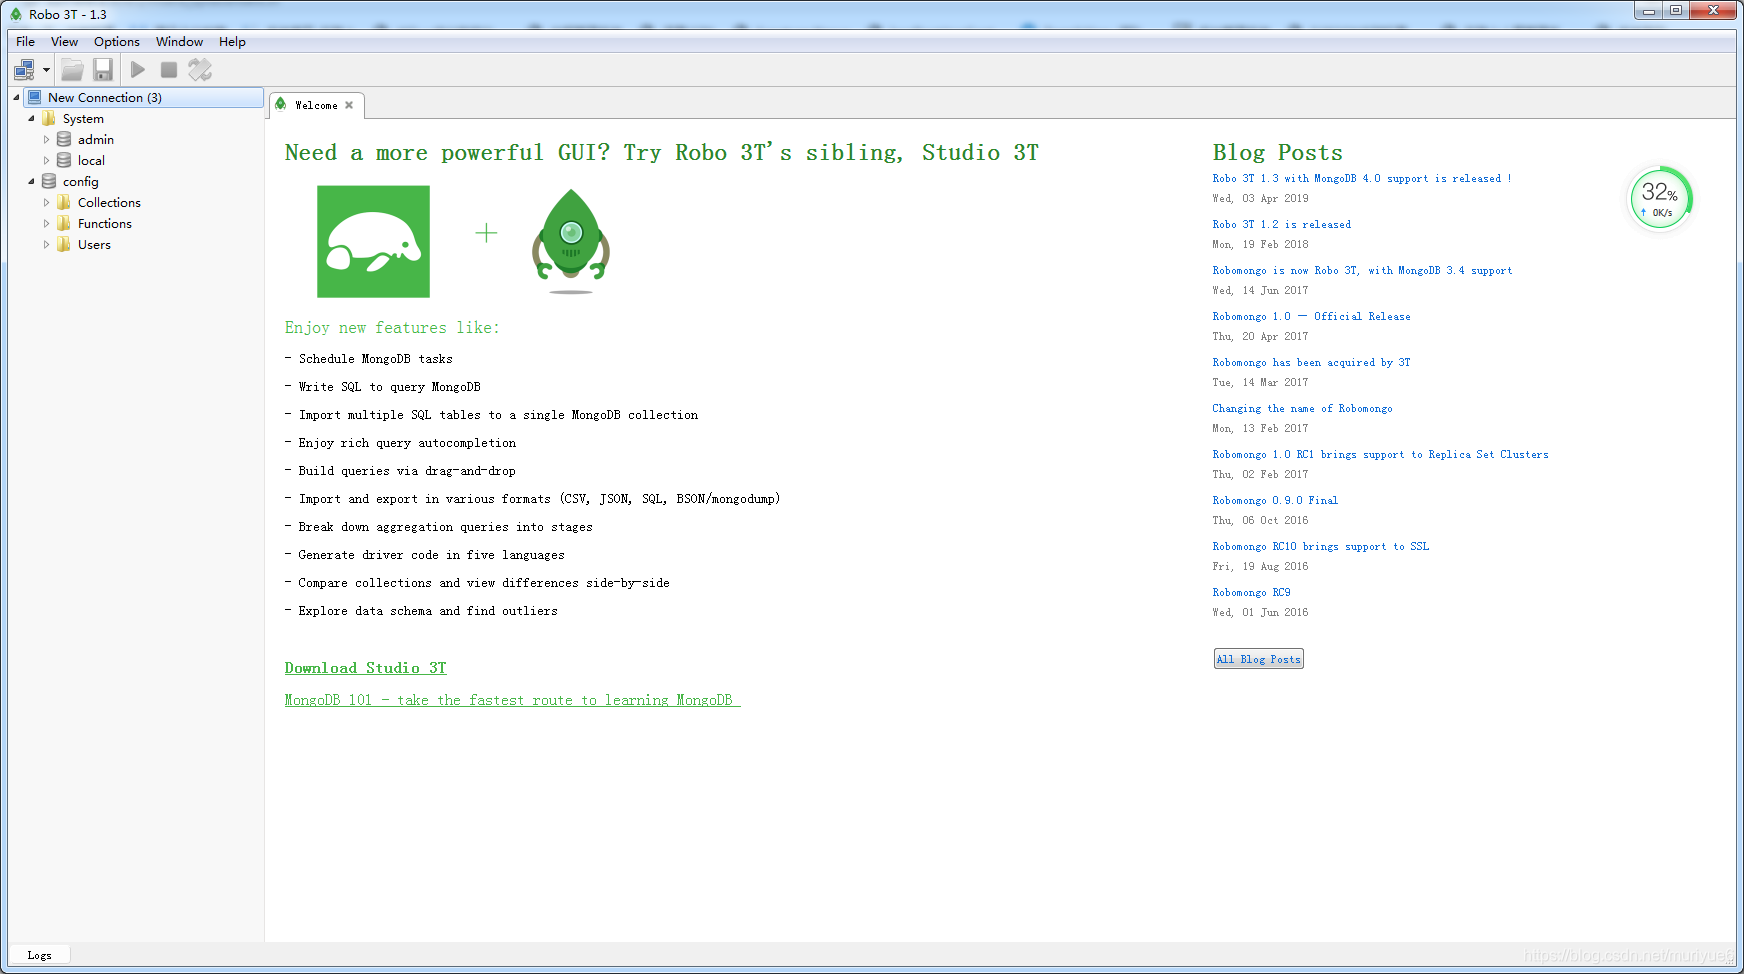This screenshot has height=974, width=1744.
Task: Click the local database icon
Action: (x=64, y=160)
